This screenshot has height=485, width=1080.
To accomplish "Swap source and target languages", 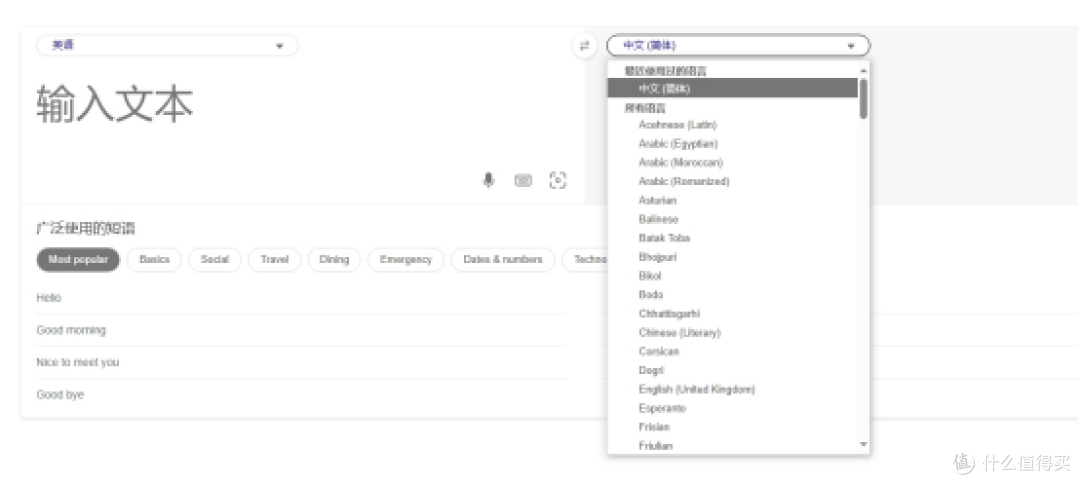I will [584, 46].
